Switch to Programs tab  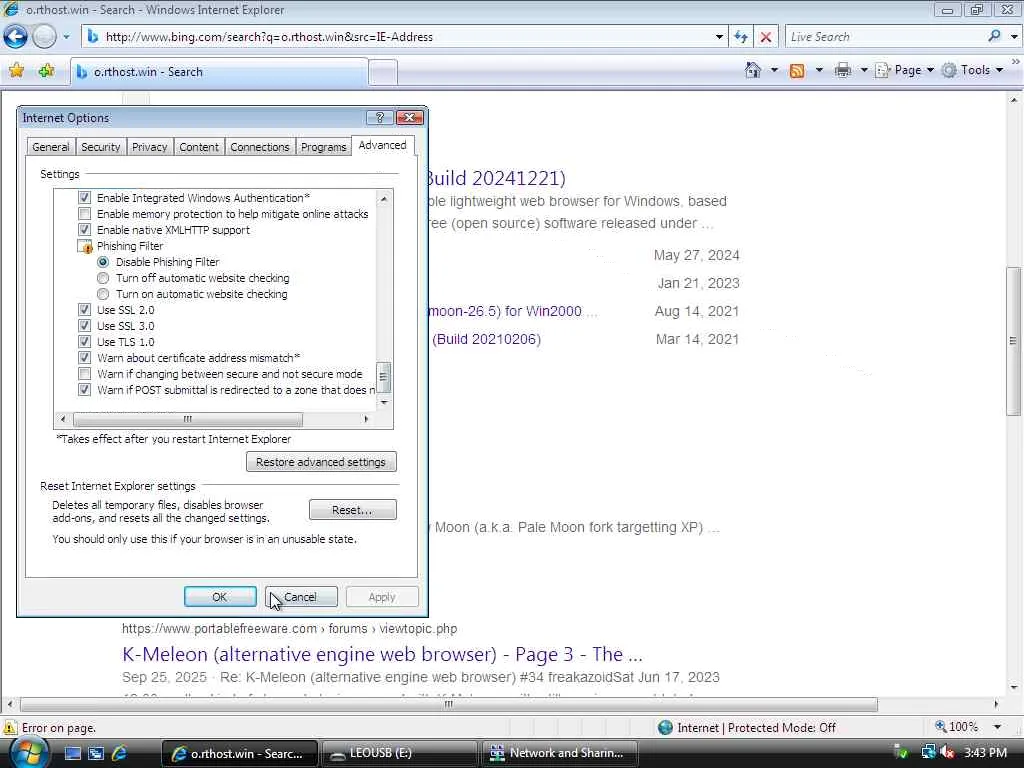(x=323, y=147)
